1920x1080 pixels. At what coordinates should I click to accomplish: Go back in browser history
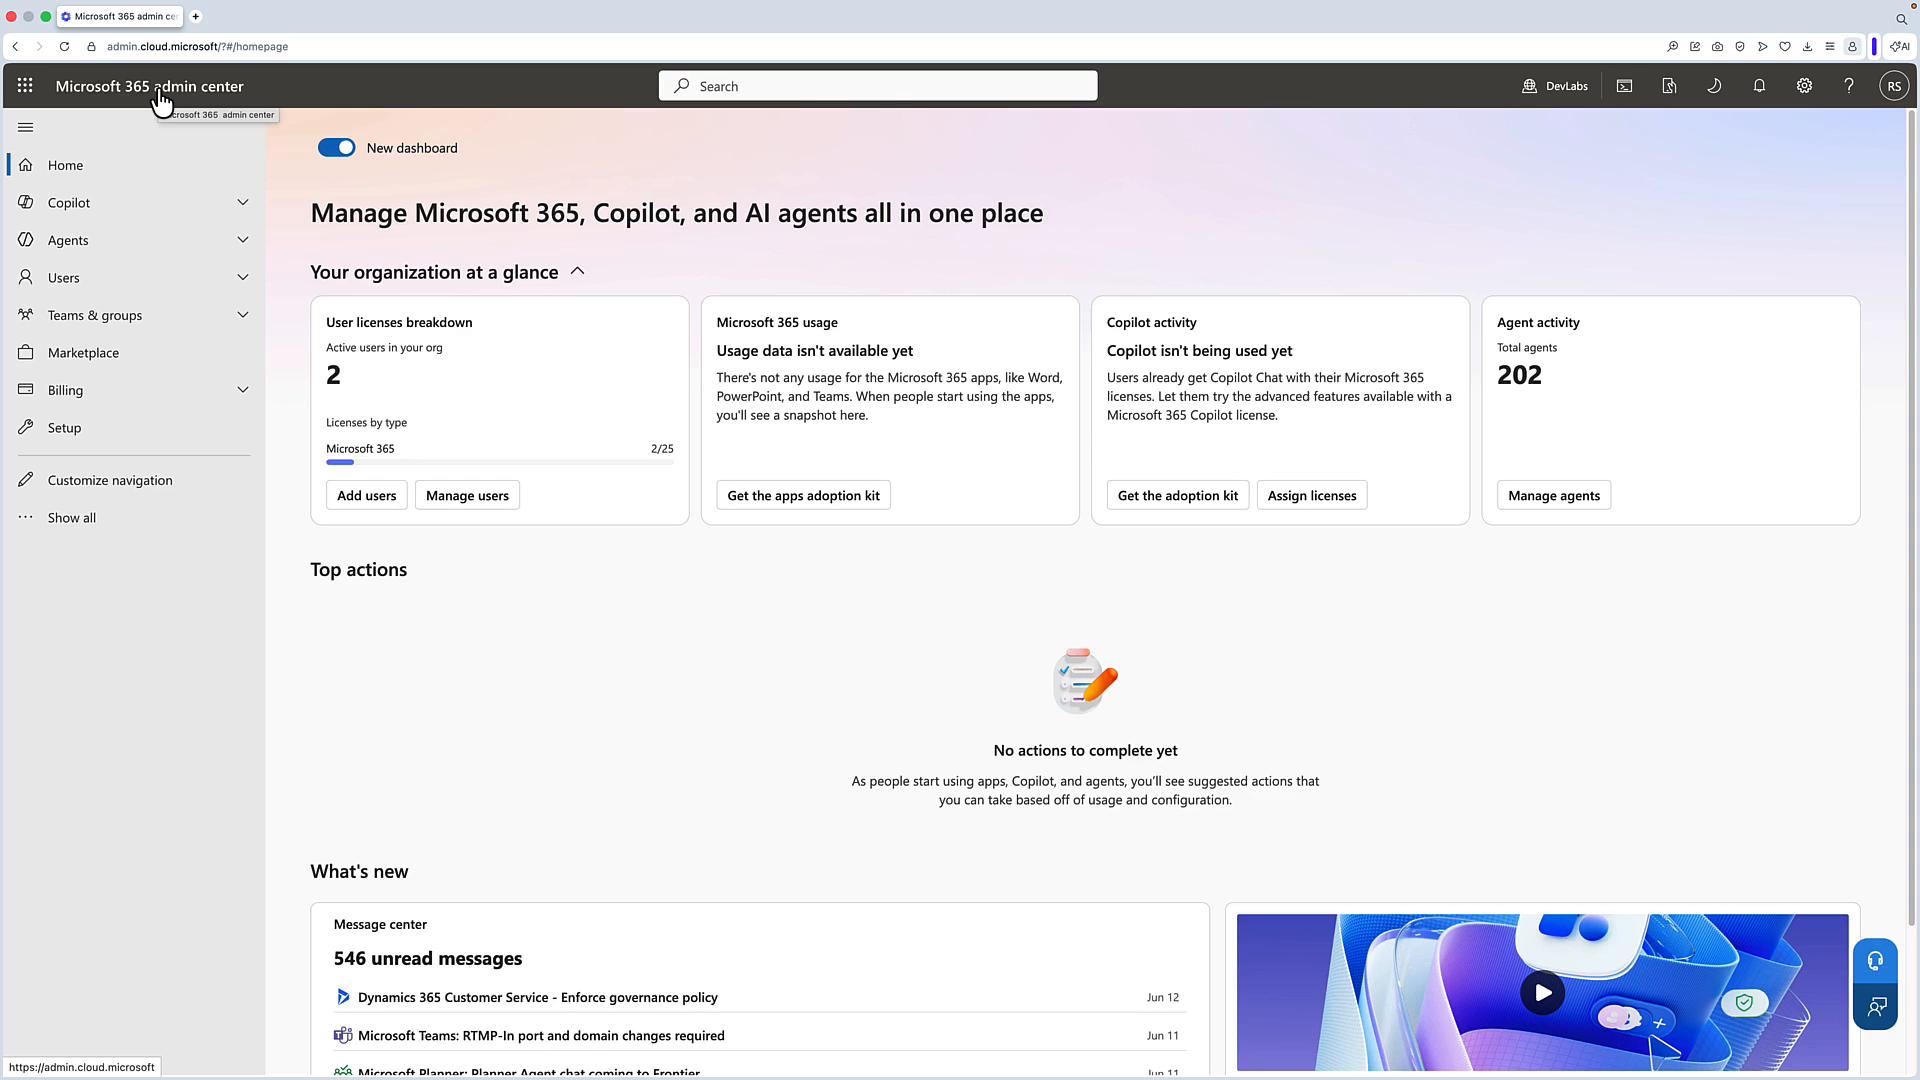(15, 46)
